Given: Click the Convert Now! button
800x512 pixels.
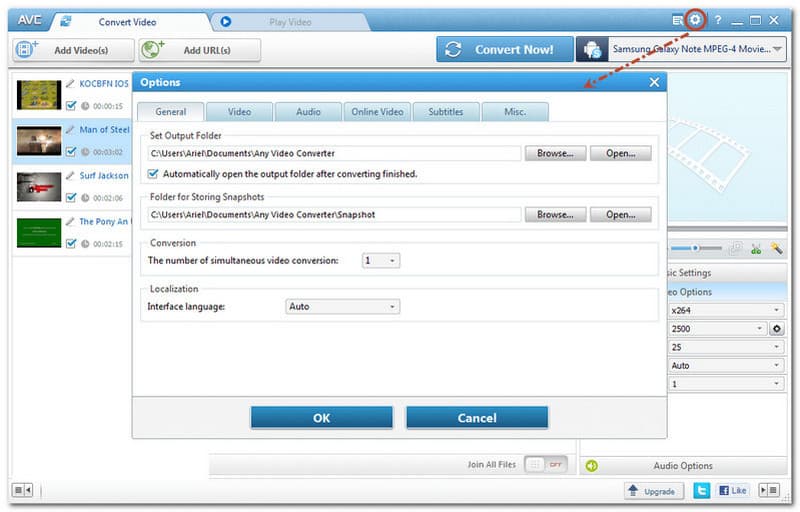Looking at the screenshot, I should pyautogui.click(x=505, y=49).
